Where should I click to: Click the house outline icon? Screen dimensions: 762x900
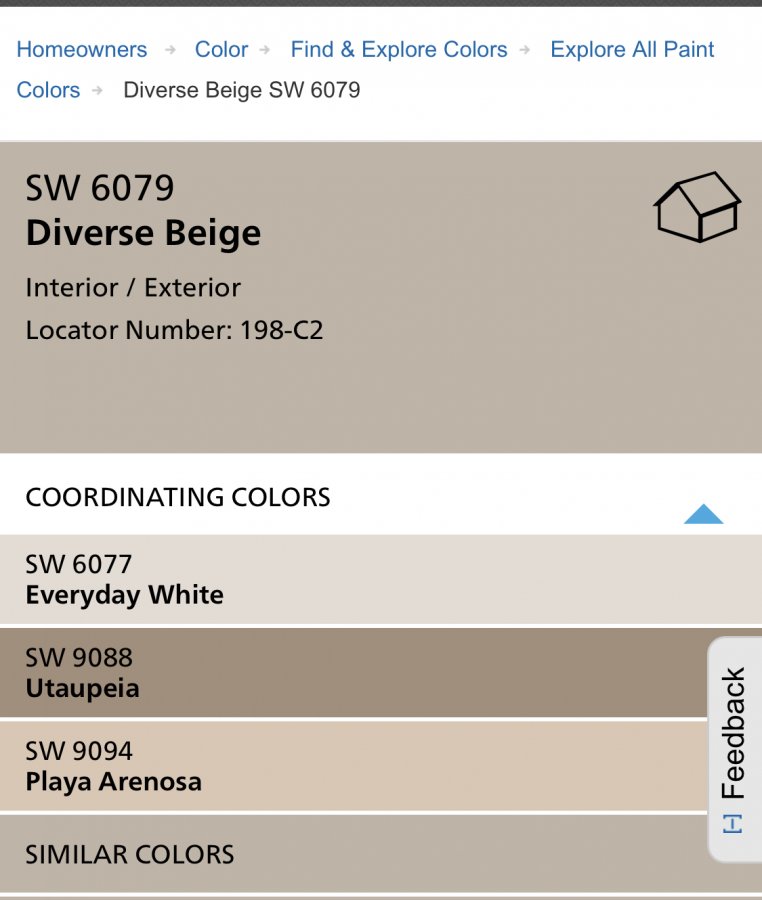[697, 207]
